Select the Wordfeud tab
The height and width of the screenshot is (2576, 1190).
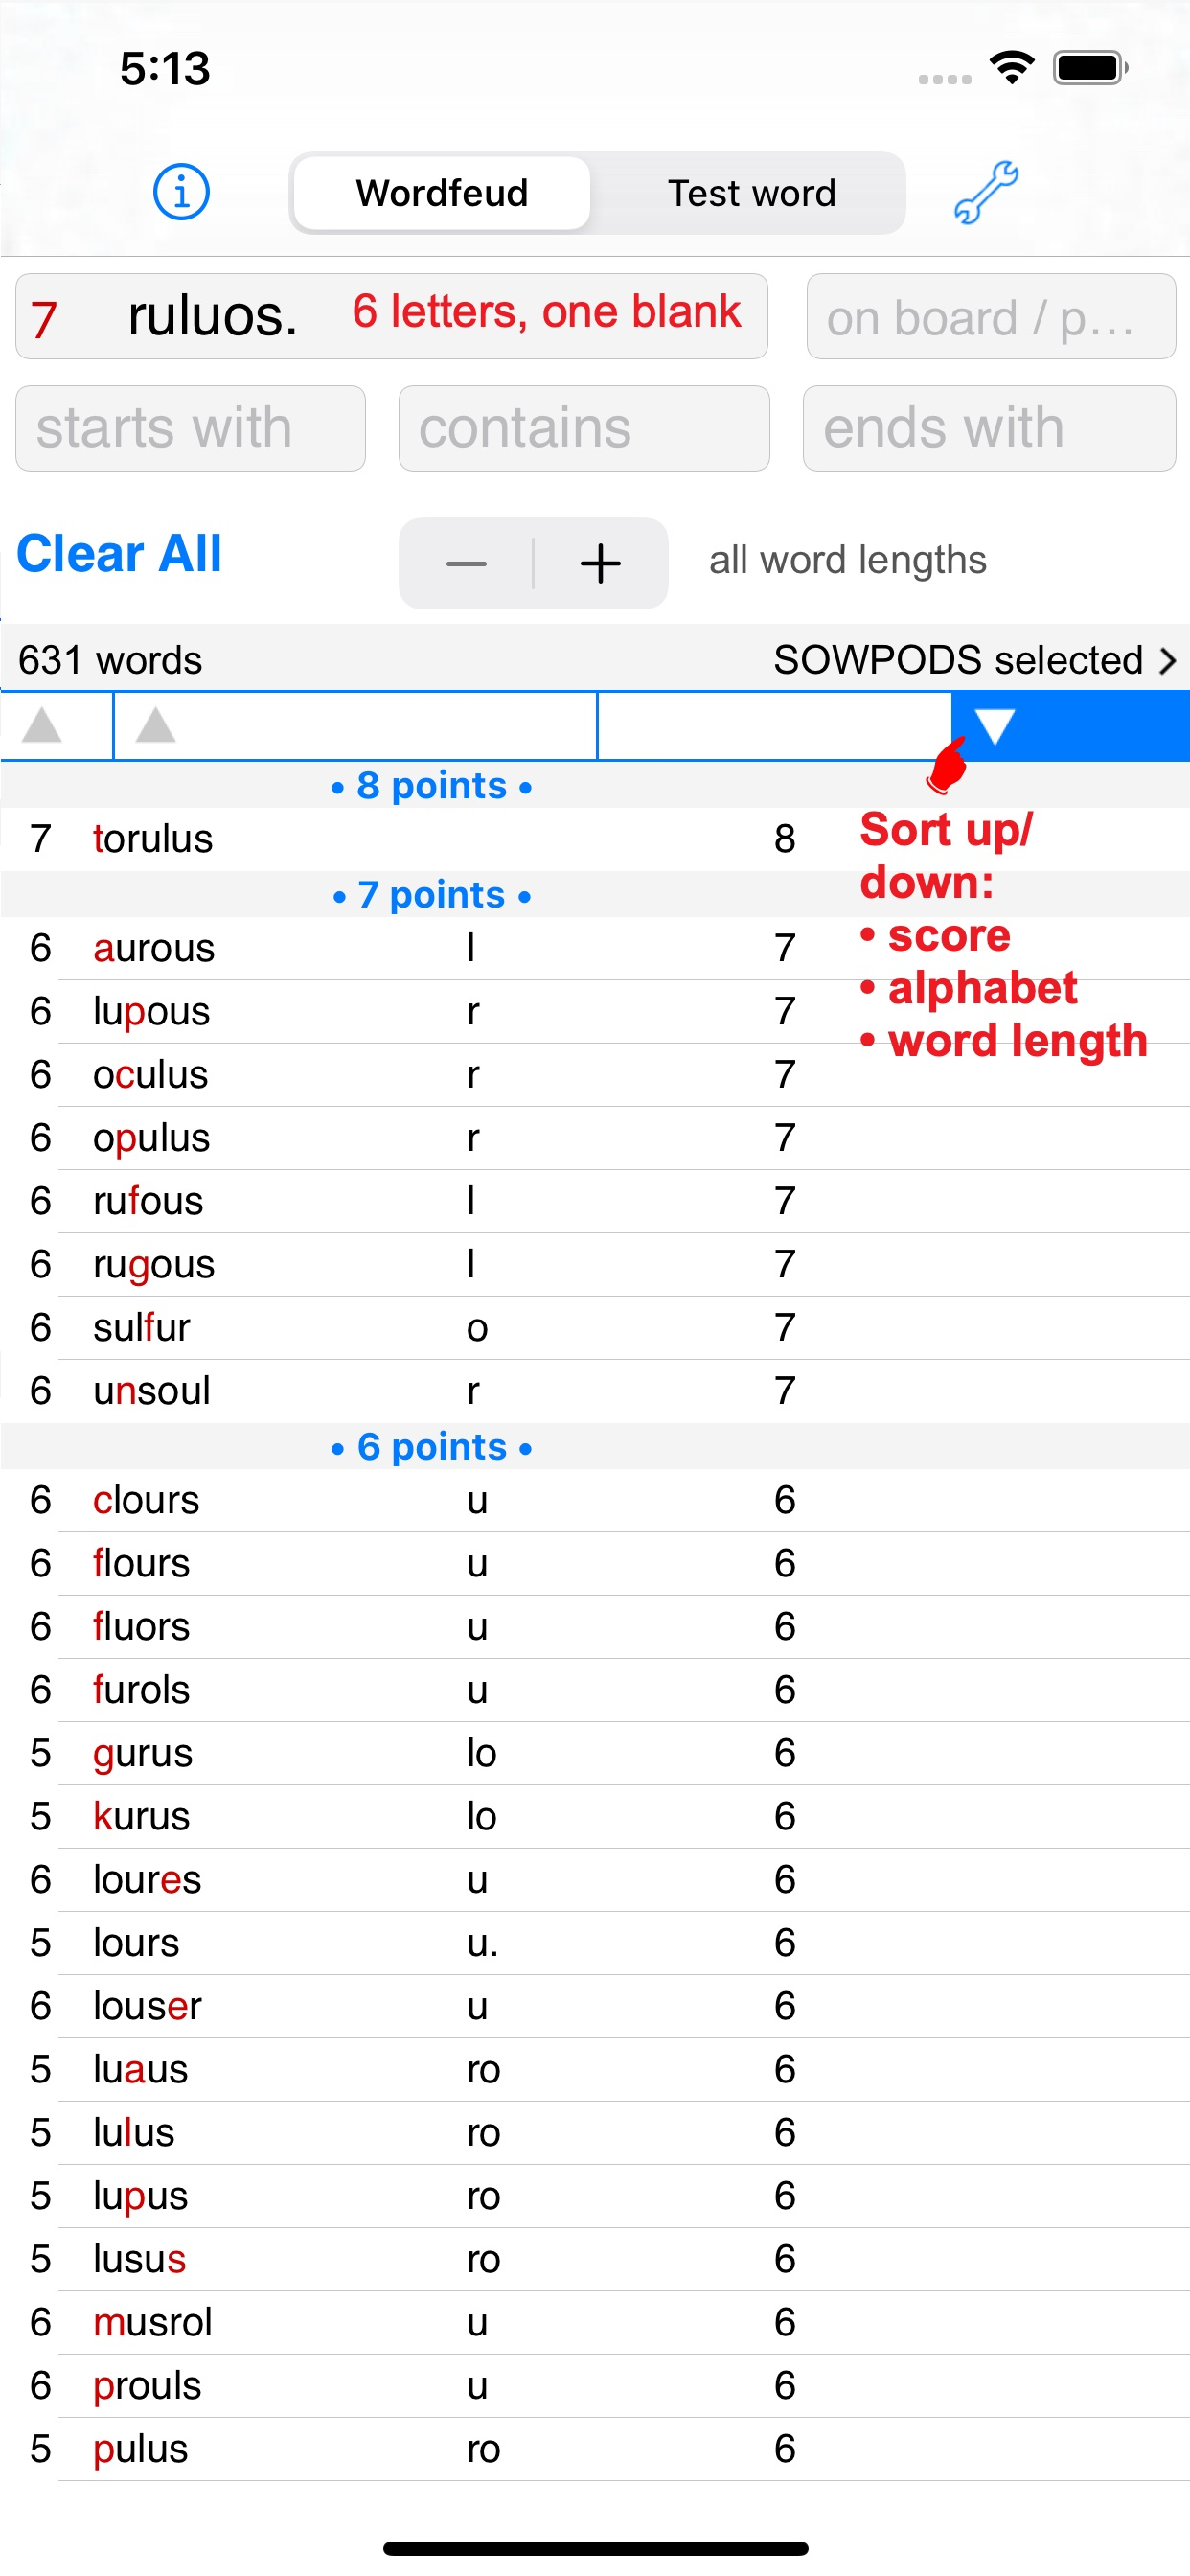[442, 193]
